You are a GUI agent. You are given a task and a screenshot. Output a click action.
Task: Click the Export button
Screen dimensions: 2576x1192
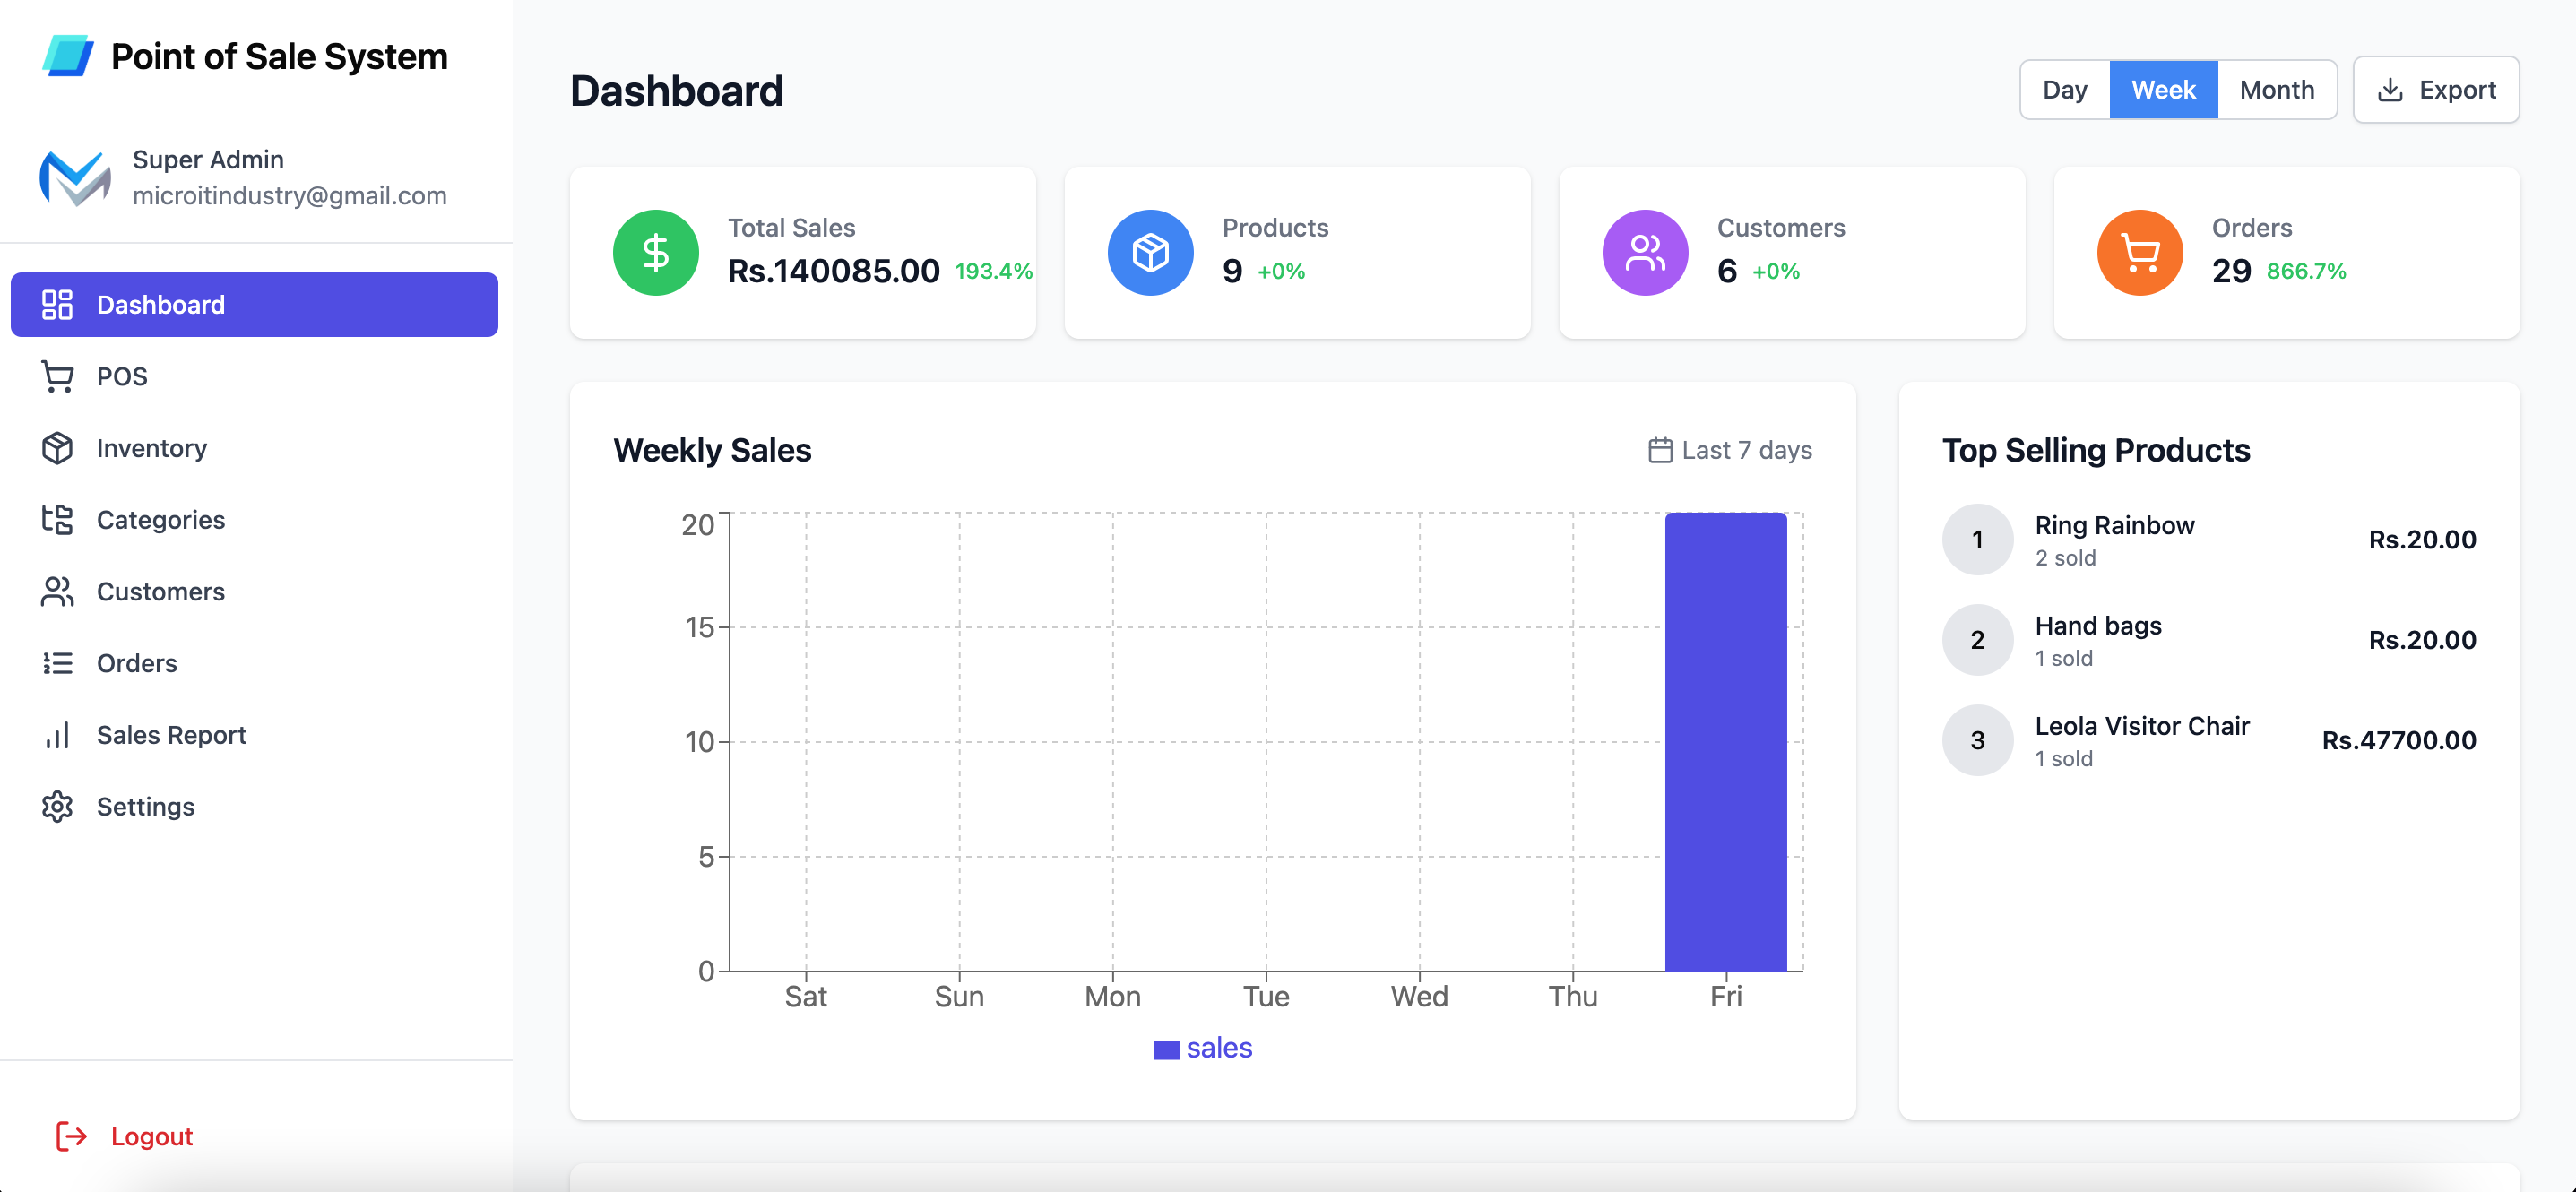[2436, 90]
